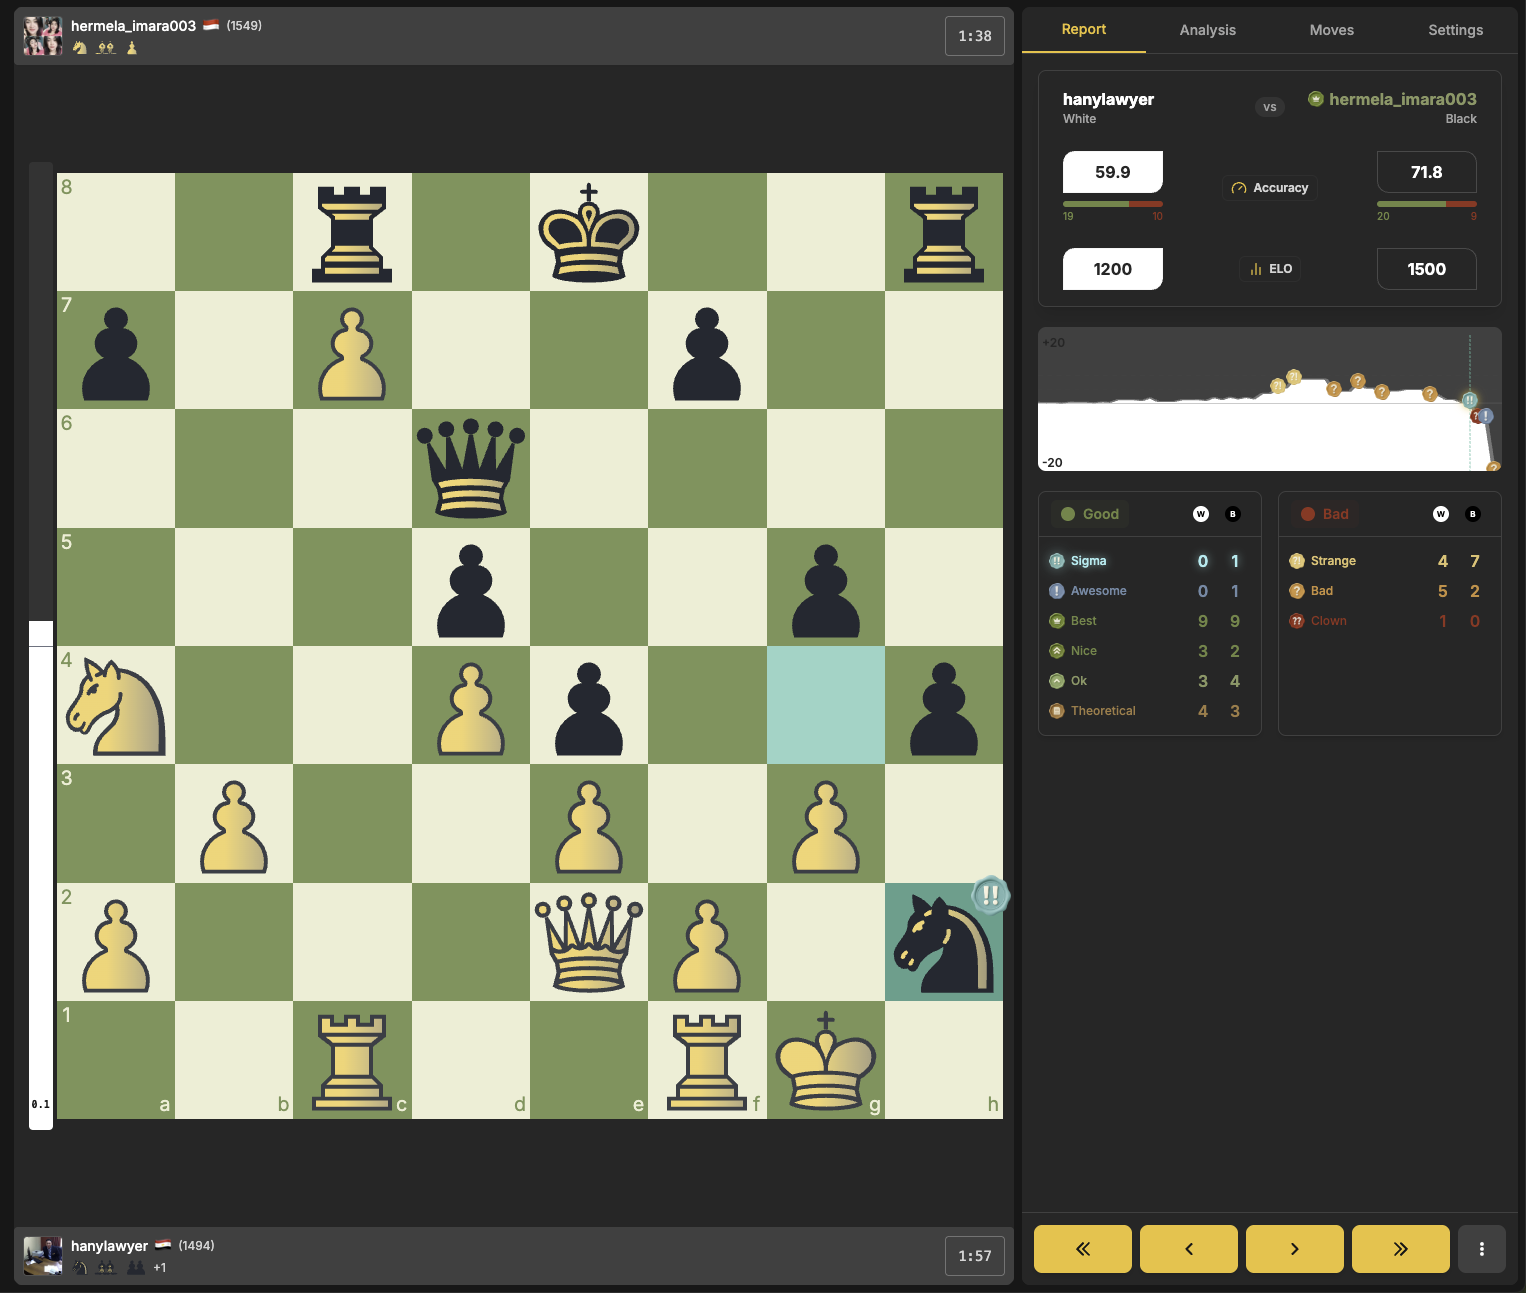Select the Theoretical move classification row
The height and width of the screenshot is (1293, 1526).
click(x=1102, y=711)
